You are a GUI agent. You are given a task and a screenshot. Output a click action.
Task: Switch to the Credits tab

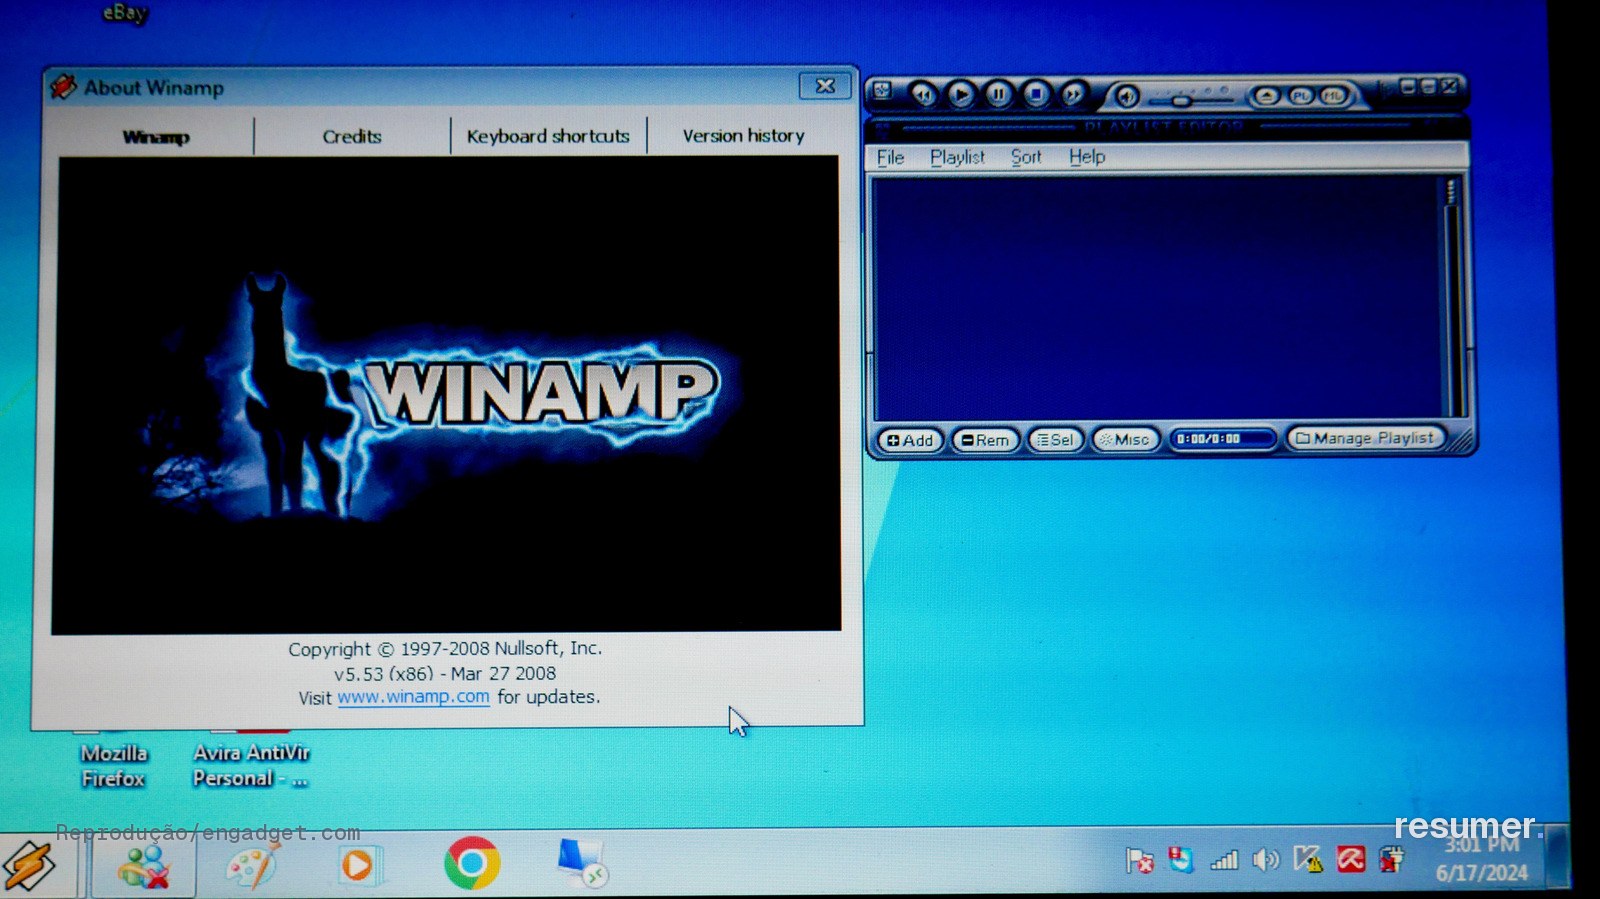pyautogui.click(x=352, y=137)
